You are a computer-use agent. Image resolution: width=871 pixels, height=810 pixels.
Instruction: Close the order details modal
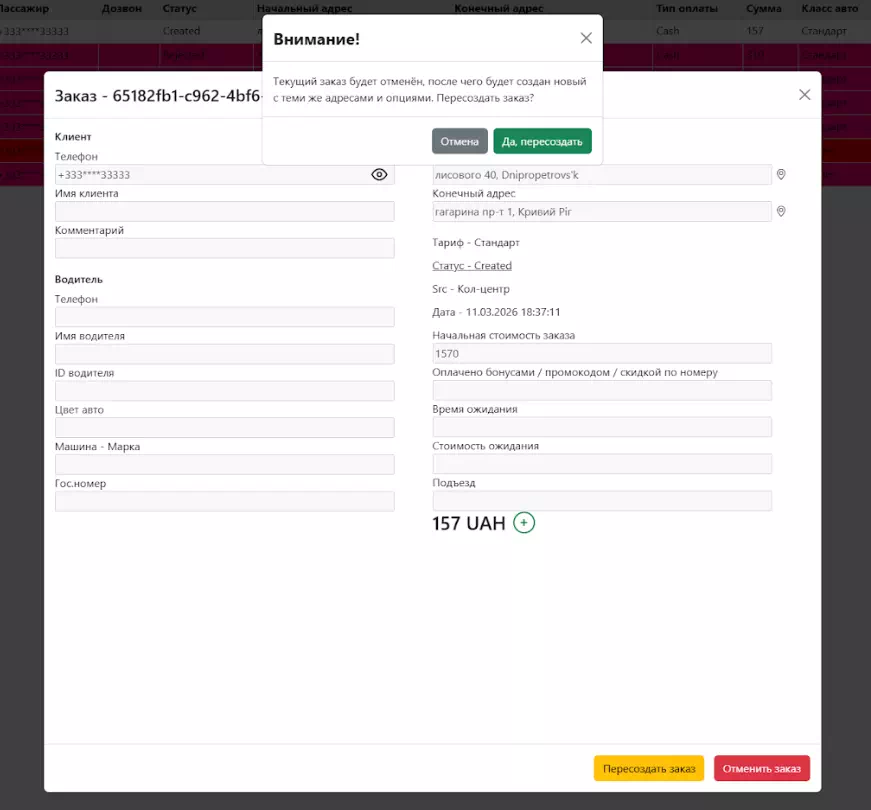tap(804, 95)
